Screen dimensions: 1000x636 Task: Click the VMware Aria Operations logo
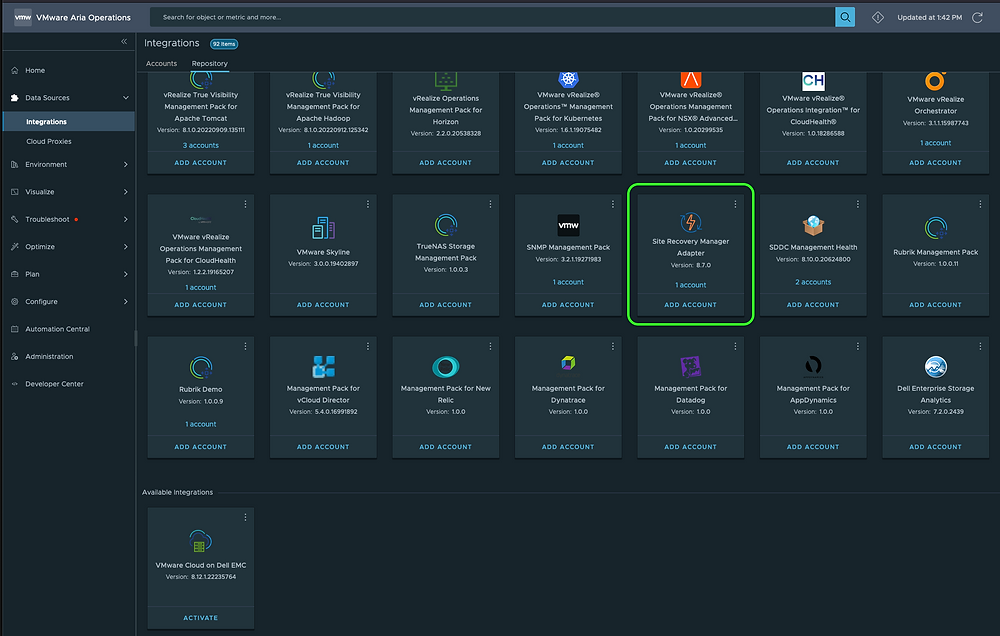(23, 17)
